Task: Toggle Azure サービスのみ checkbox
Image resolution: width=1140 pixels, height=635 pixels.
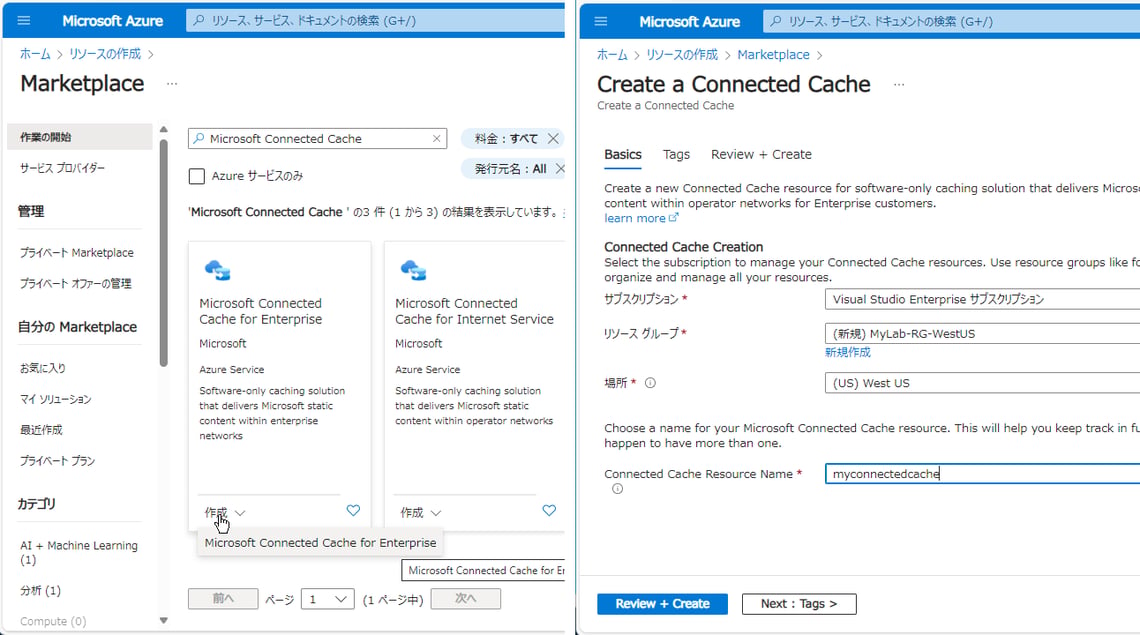Action: (196, 176)
